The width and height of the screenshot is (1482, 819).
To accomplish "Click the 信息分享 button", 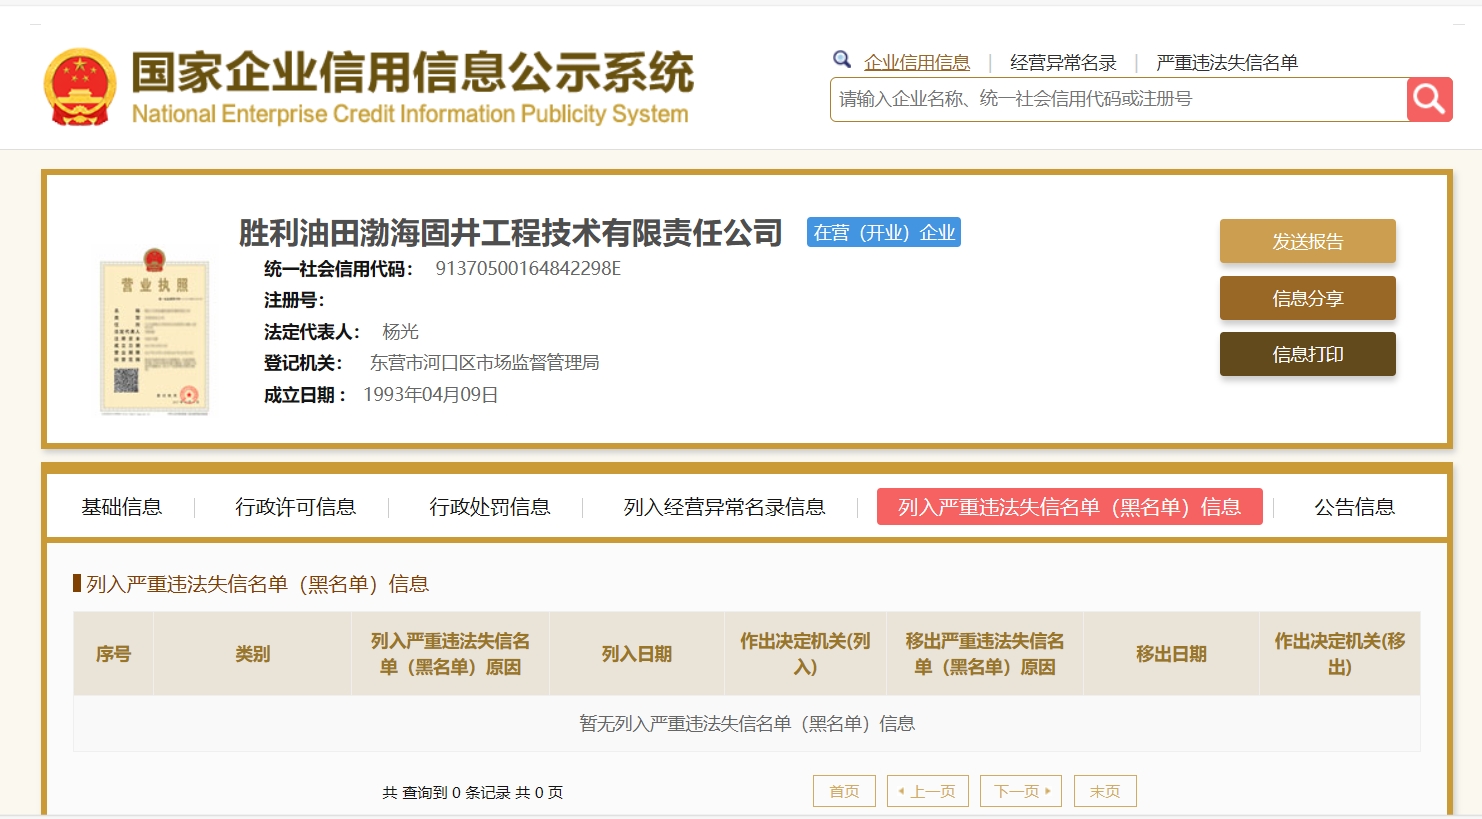I will [1307, 298].
